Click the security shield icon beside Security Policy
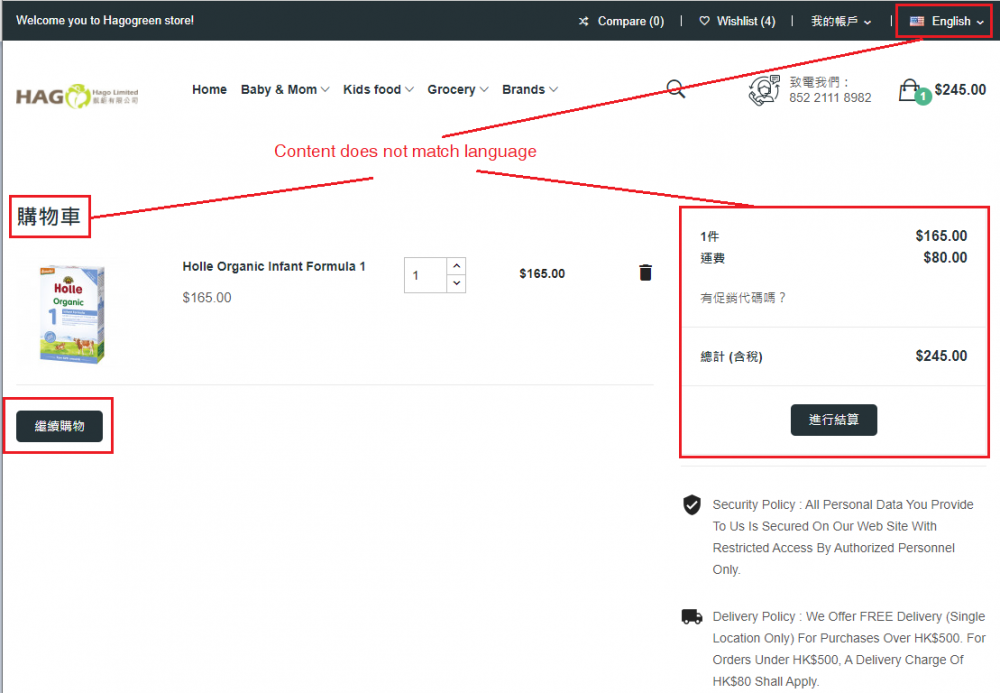 pos(692,505)
